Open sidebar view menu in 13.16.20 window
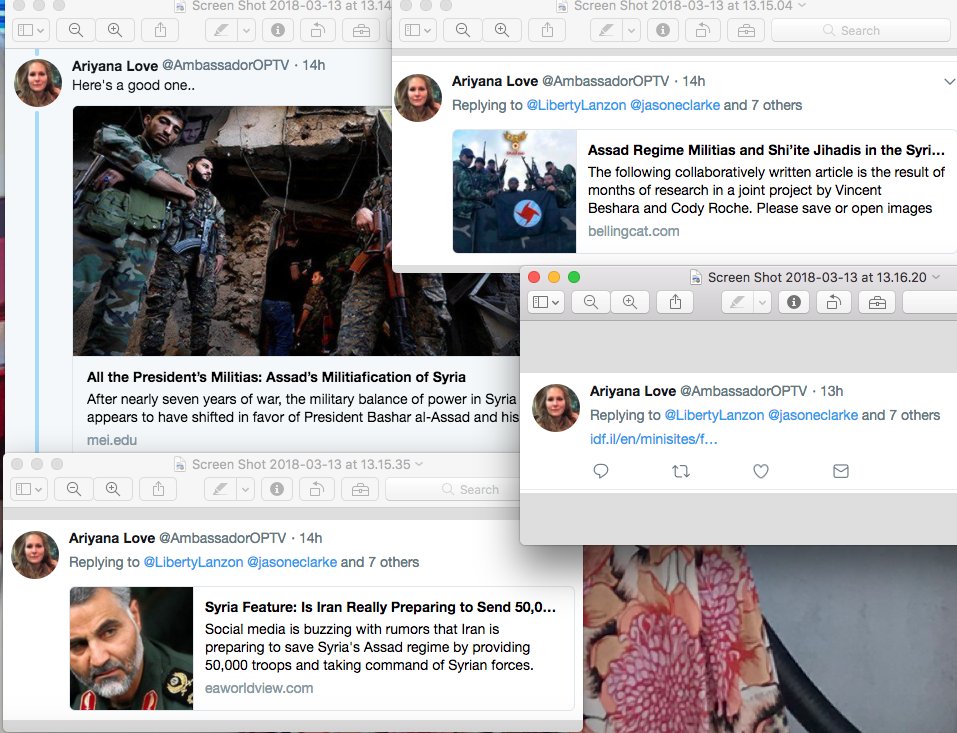Screen dimensions: 957x733 coord(546,302)
